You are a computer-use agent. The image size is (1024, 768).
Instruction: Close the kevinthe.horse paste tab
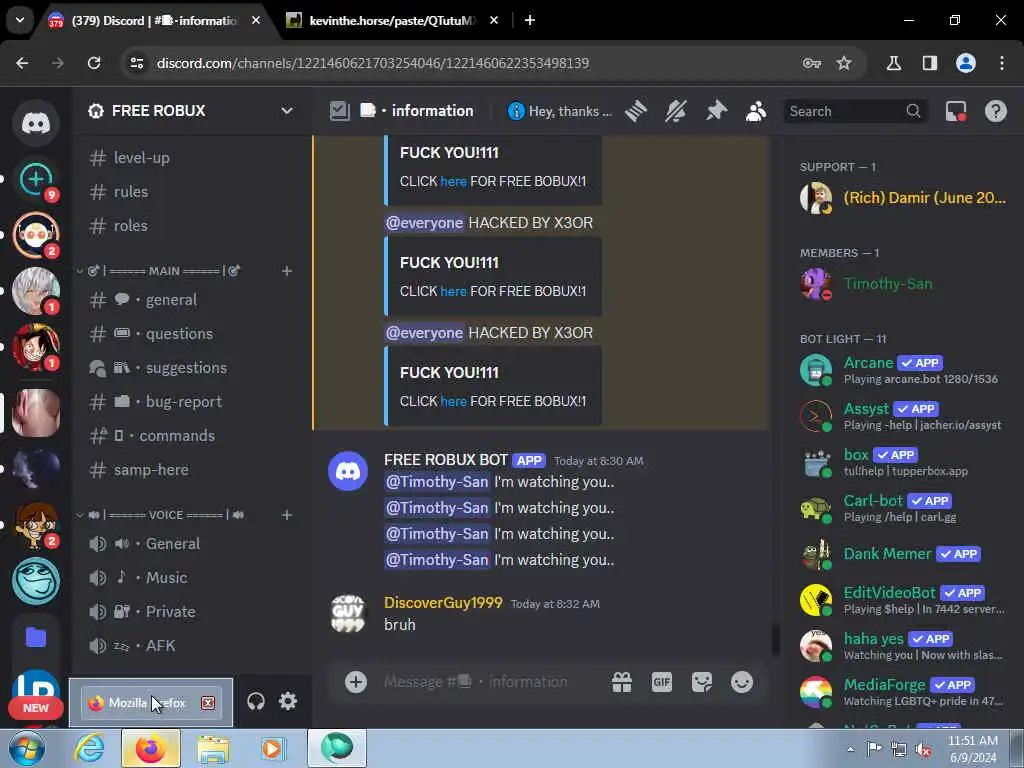[x=494, y=21]
